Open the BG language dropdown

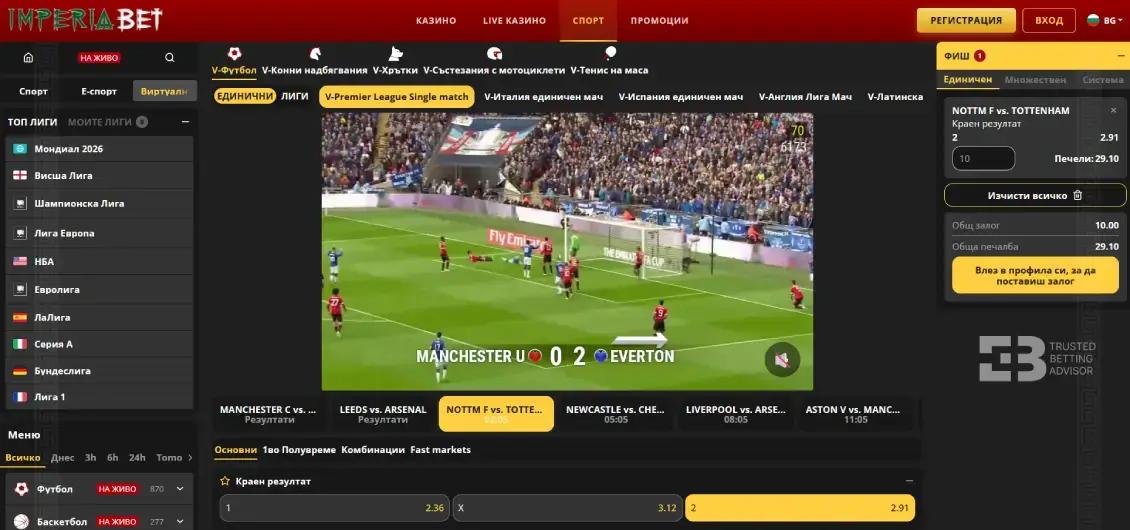[1105, 20]
